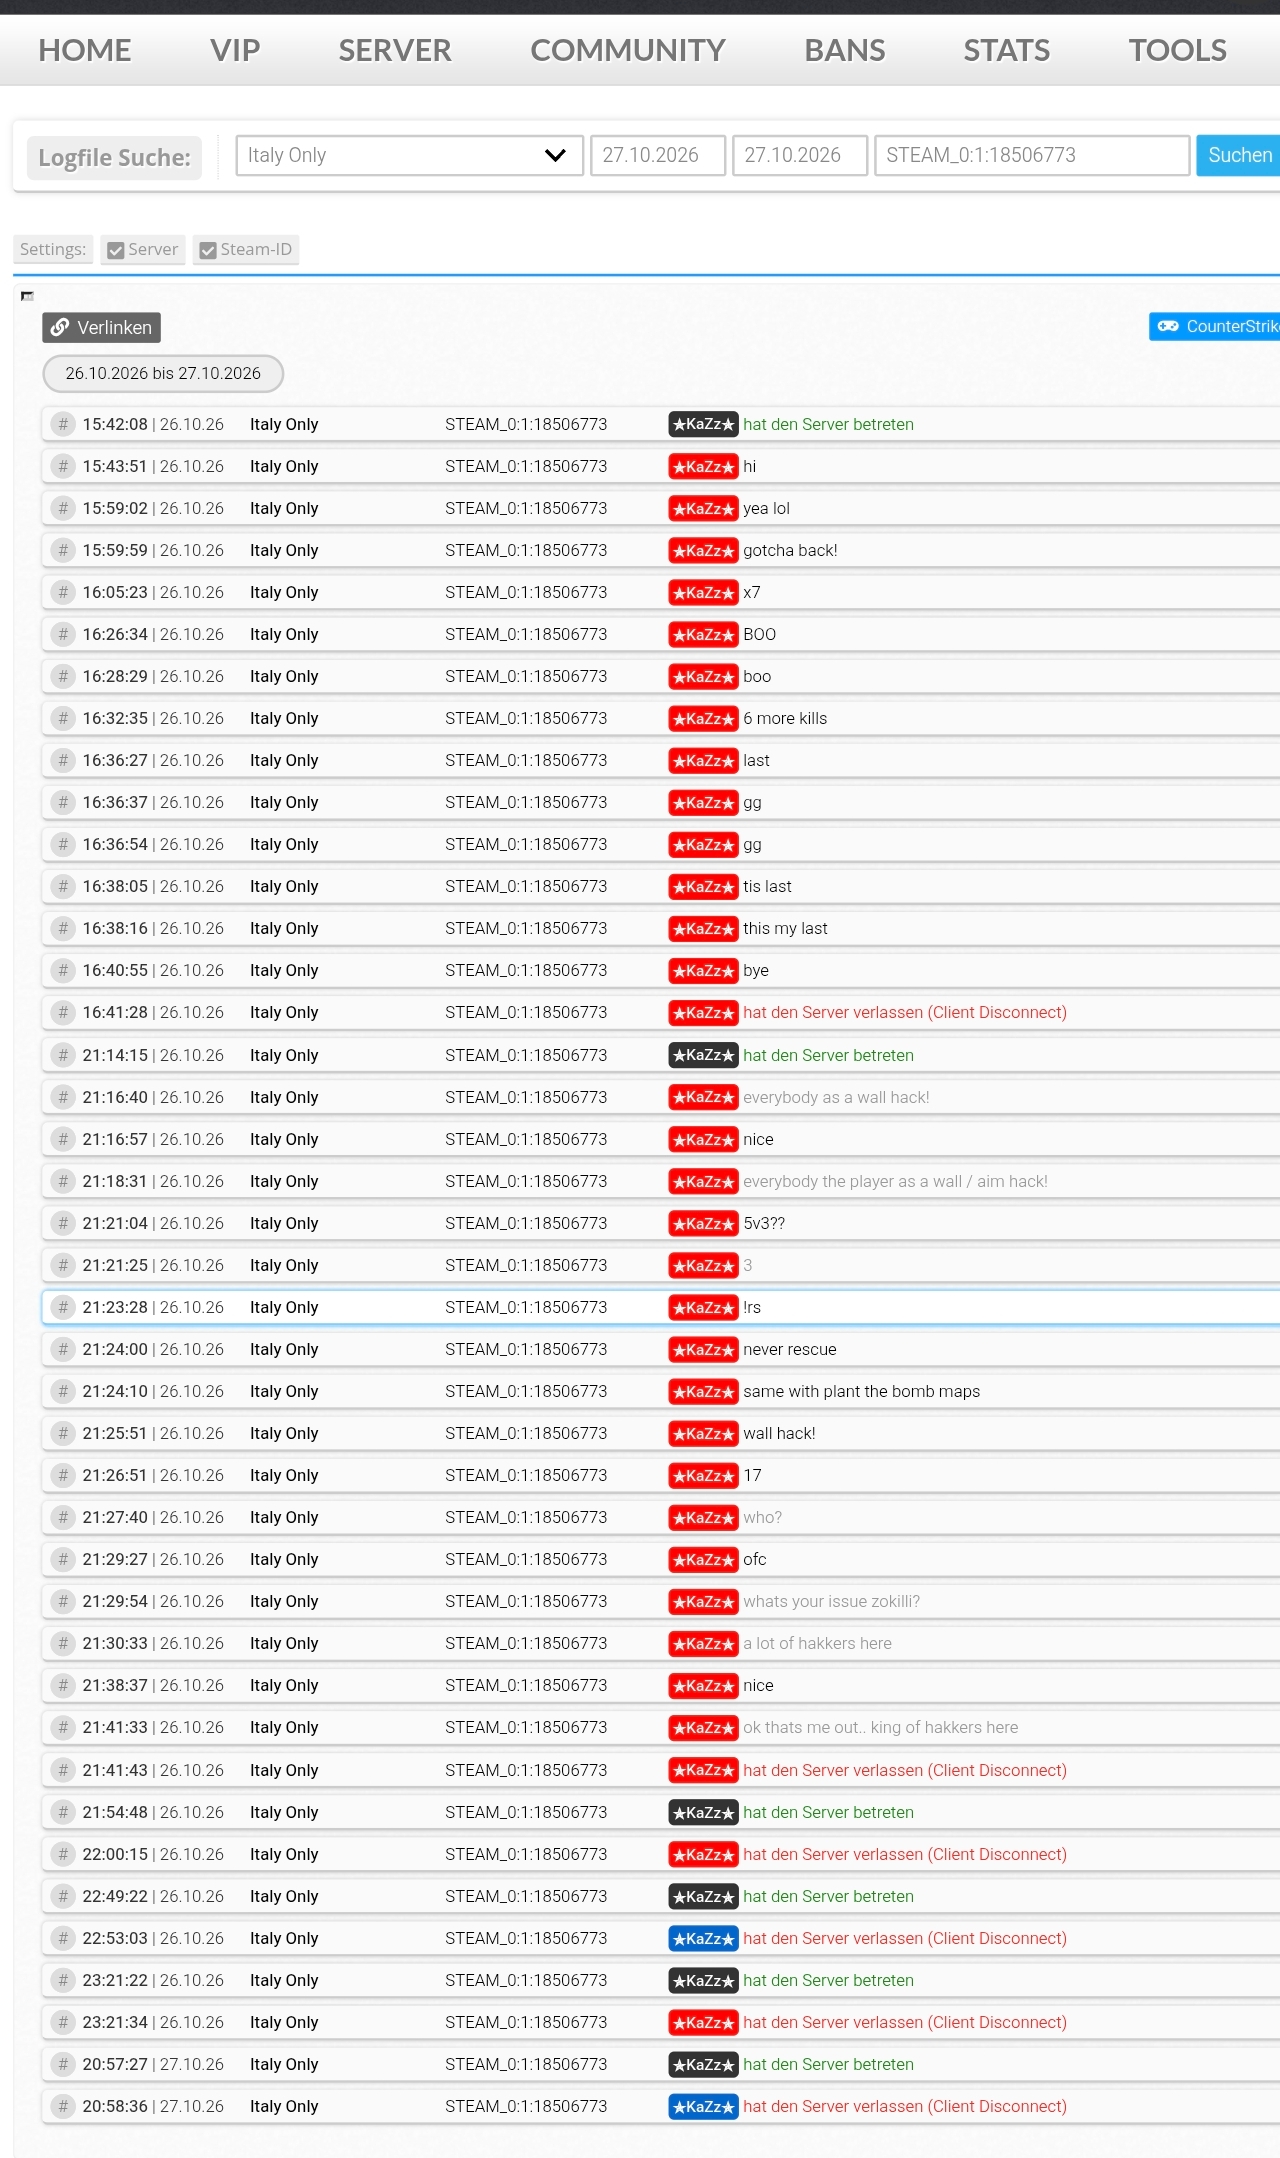Open the TOOLS menu
Viewport: 1280px width, 2158px height.
[x=1178, y=50]
